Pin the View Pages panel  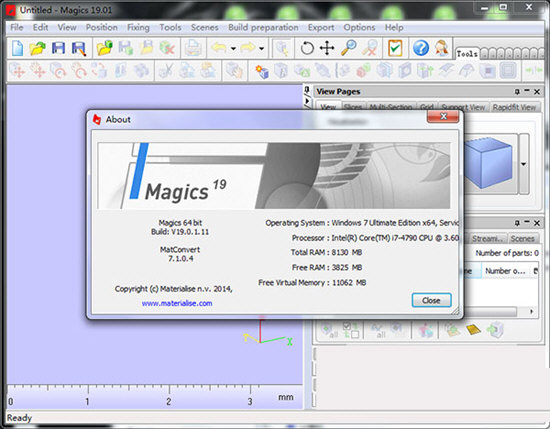point(517,92)
